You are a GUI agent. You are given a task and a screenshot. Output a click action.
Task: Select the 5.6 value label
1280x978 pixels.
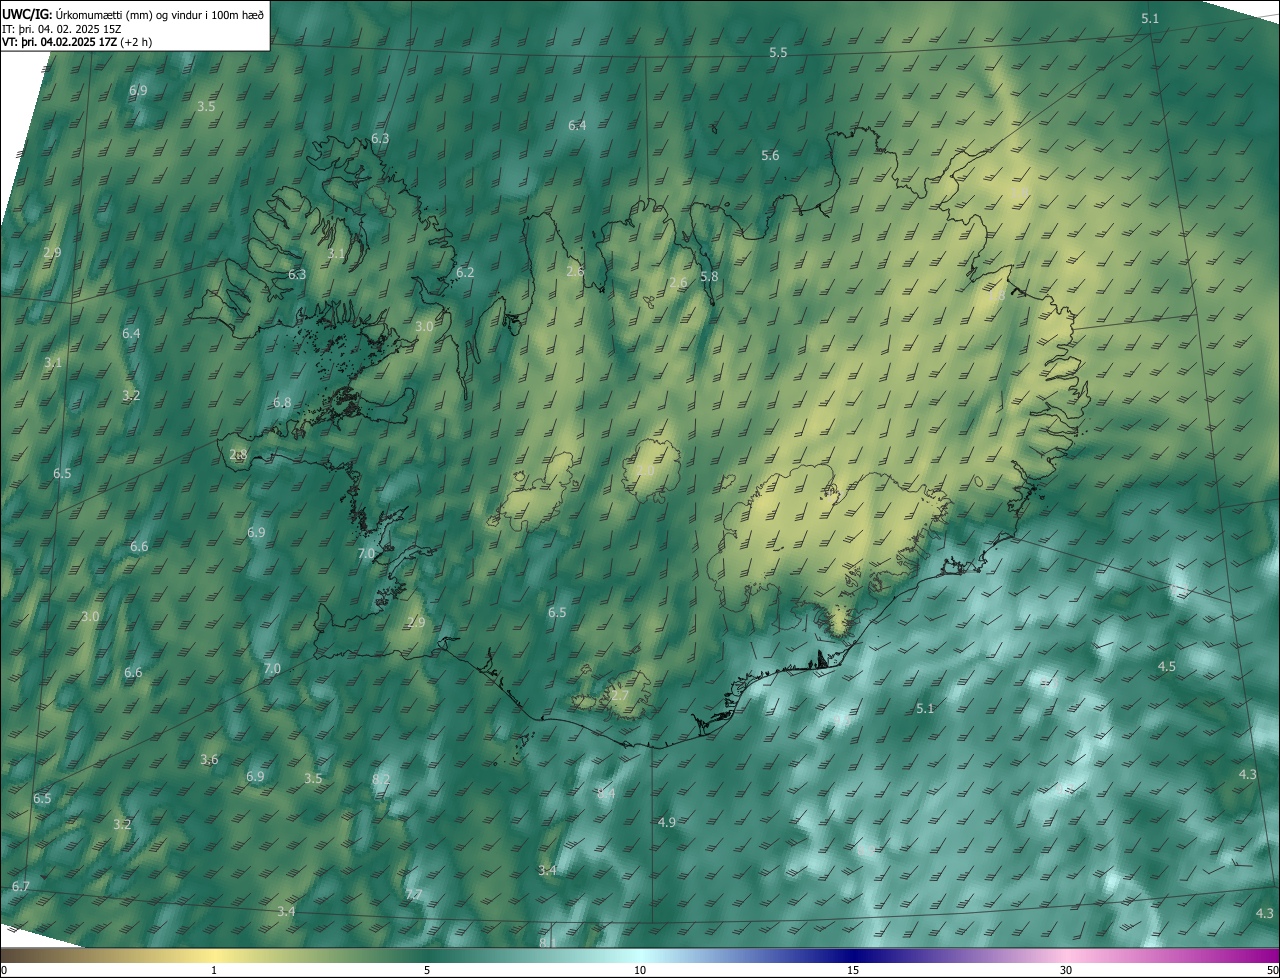coord(770,155)
